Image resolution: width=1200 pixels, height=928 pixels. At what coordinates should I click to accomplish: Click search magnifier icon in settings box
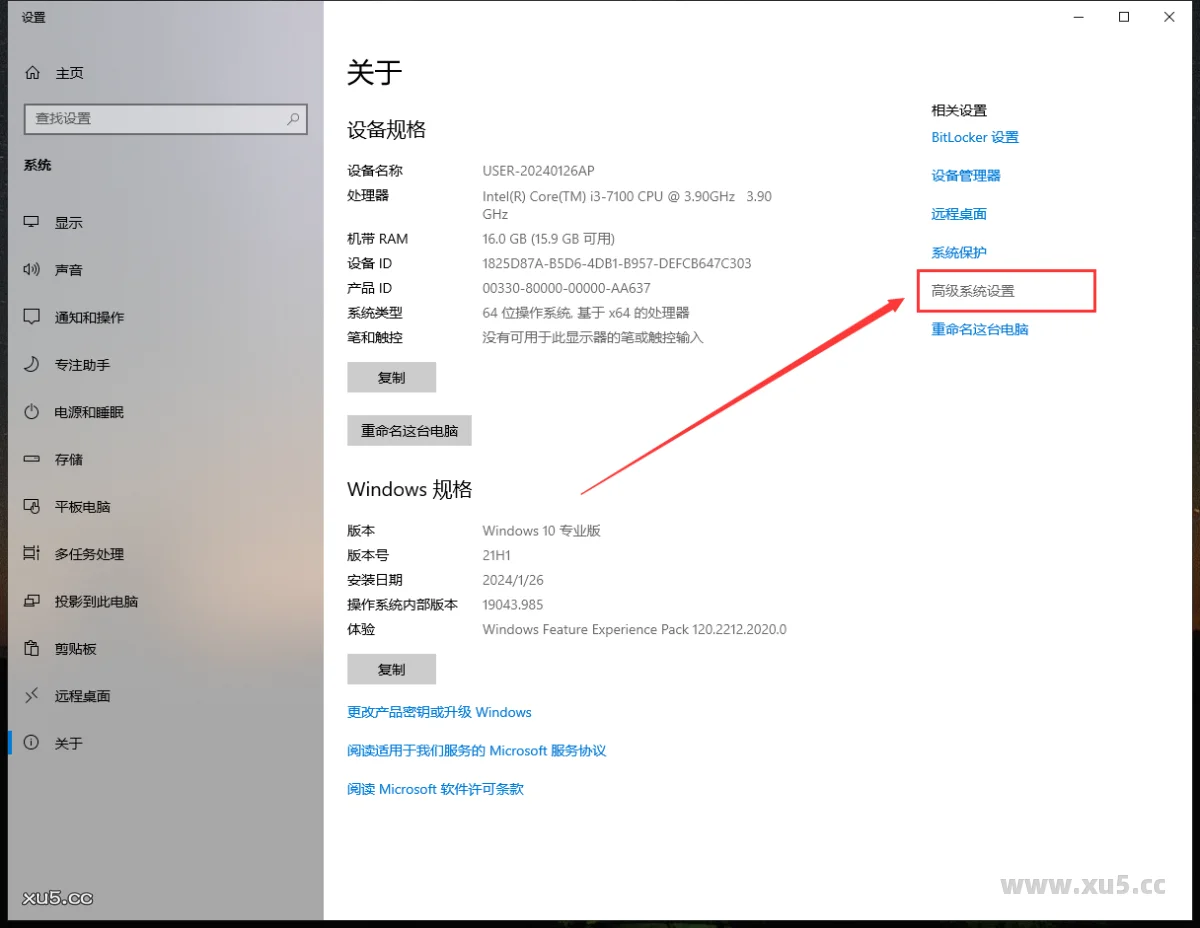pyautogui.click(x=293, y=118)
